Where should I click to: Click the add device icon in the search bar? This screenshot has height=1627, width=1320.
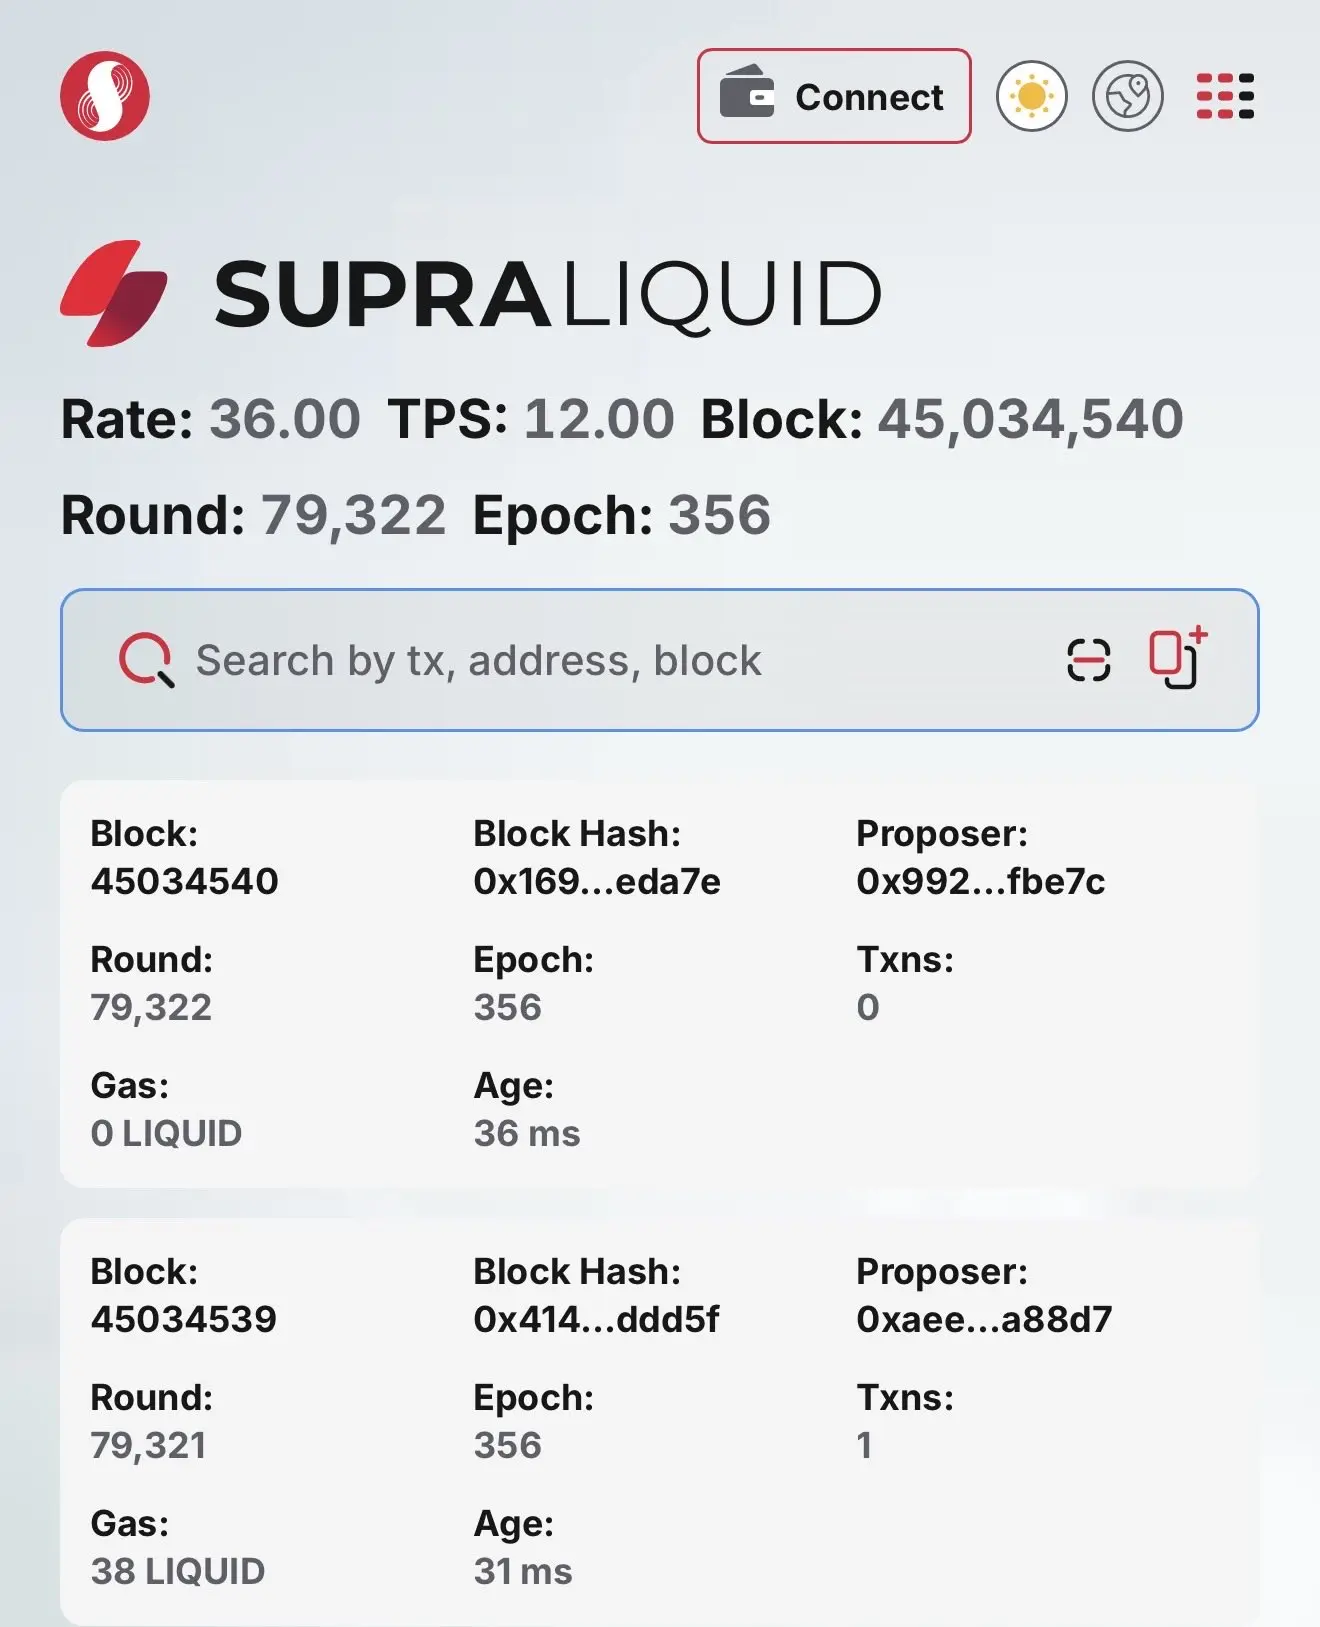pos(1177,658)
